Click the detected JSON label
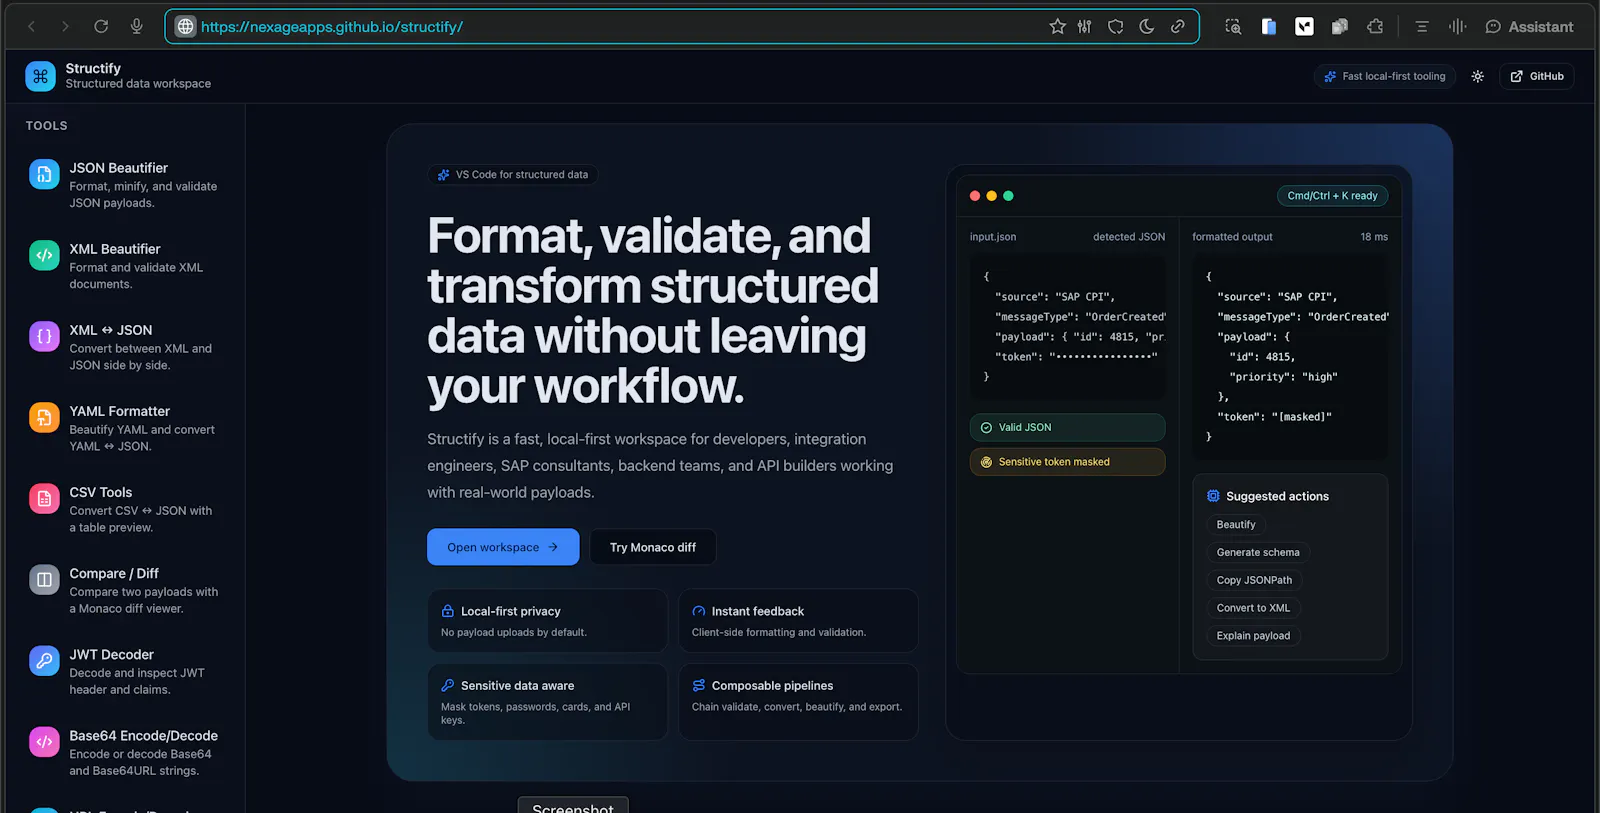 click(x=1129, y=237)
